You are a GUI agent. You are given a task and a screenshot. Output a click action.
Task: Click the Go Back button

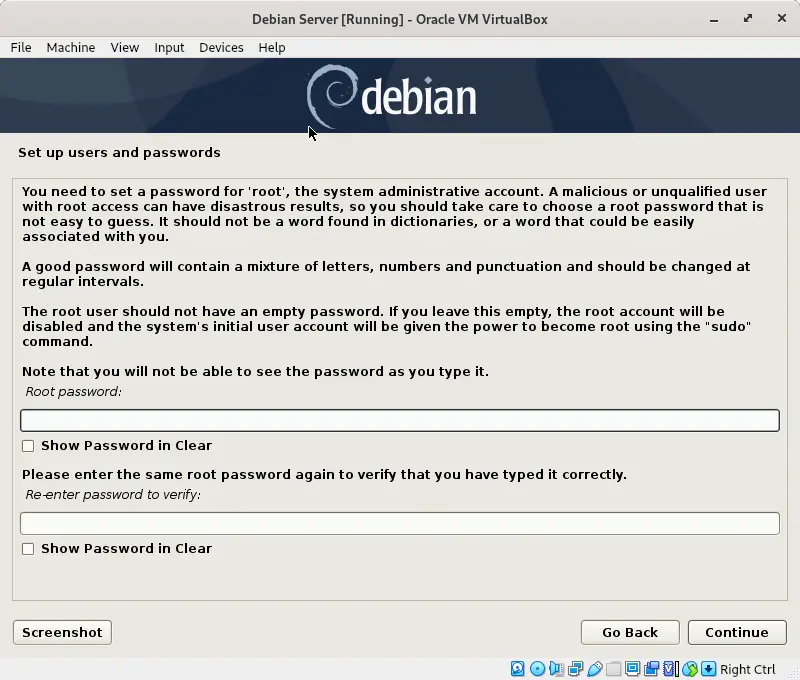coord(630,633)
